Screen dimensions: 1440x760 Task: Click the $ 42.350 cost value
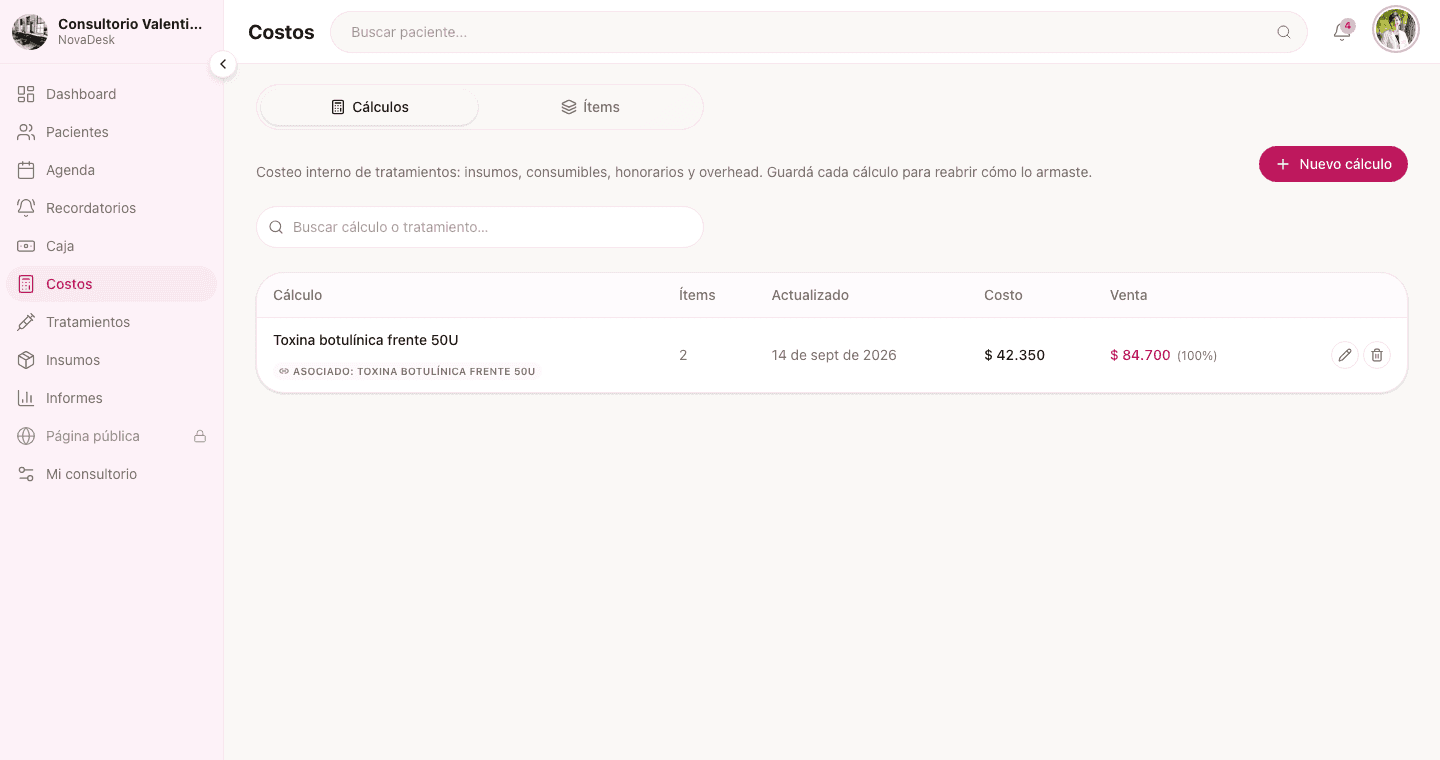(1014, 355)
